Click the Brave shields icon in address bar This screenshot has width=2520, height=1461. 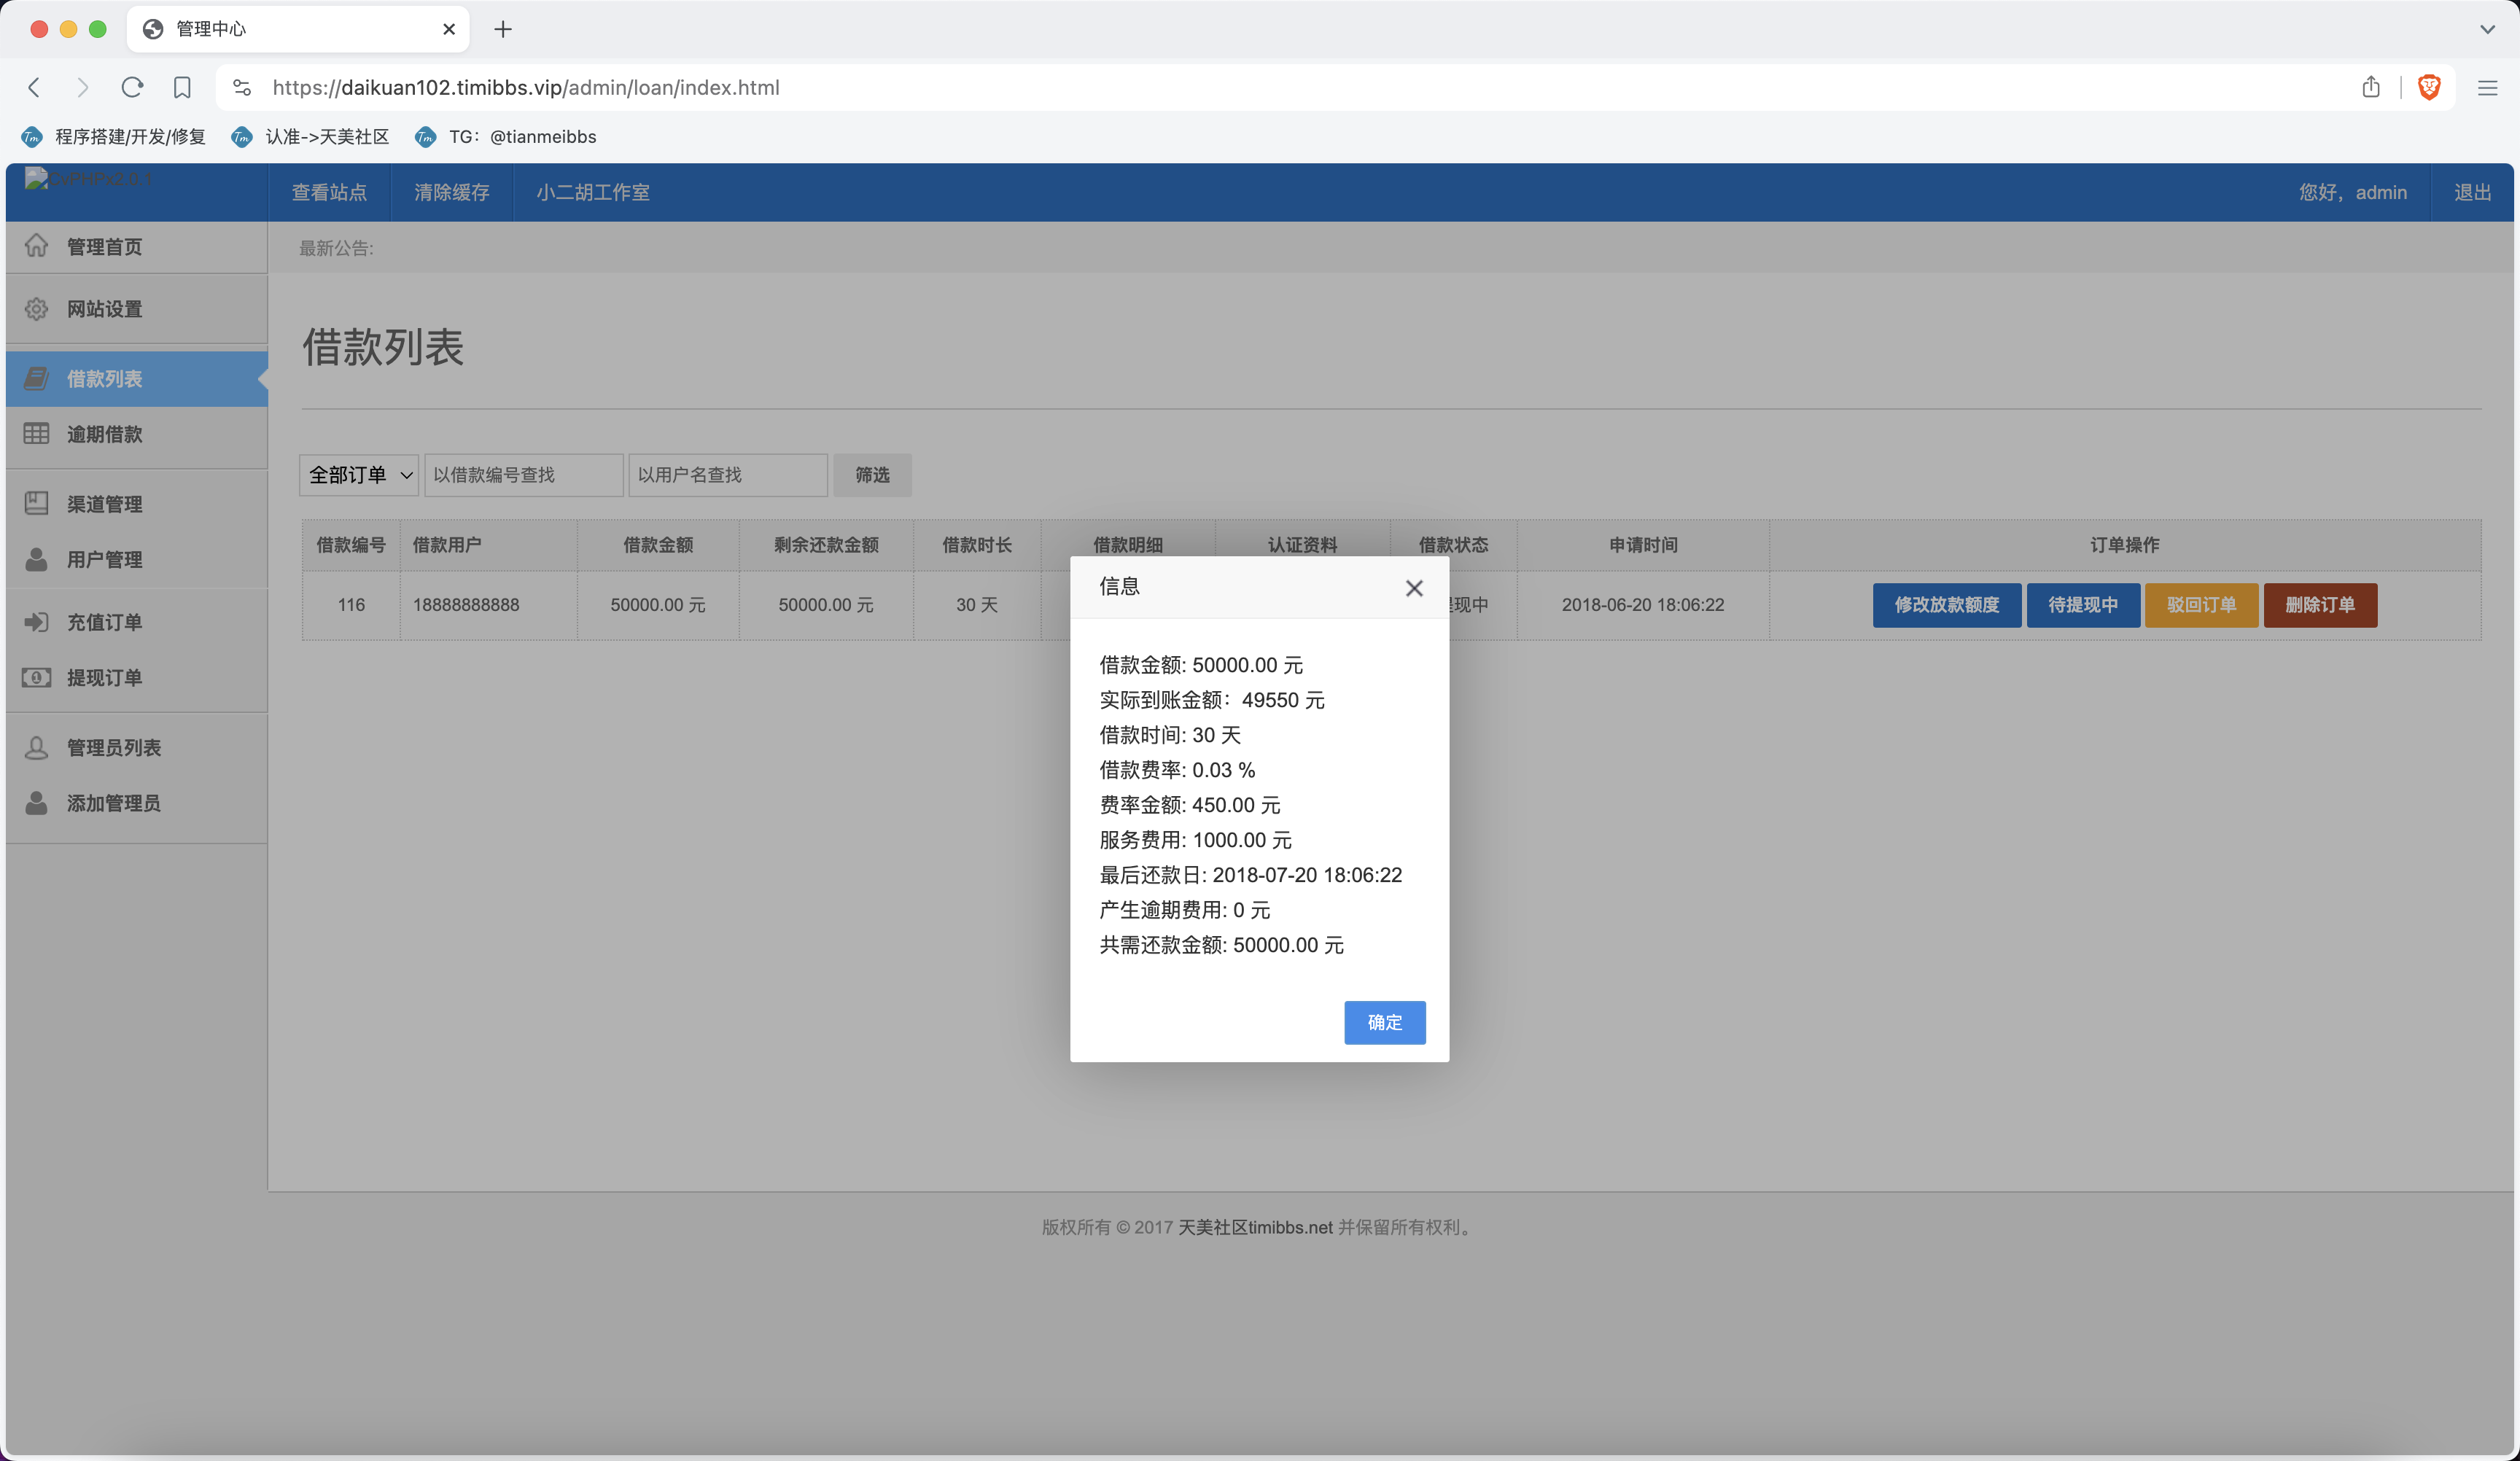click(2429, 87)
